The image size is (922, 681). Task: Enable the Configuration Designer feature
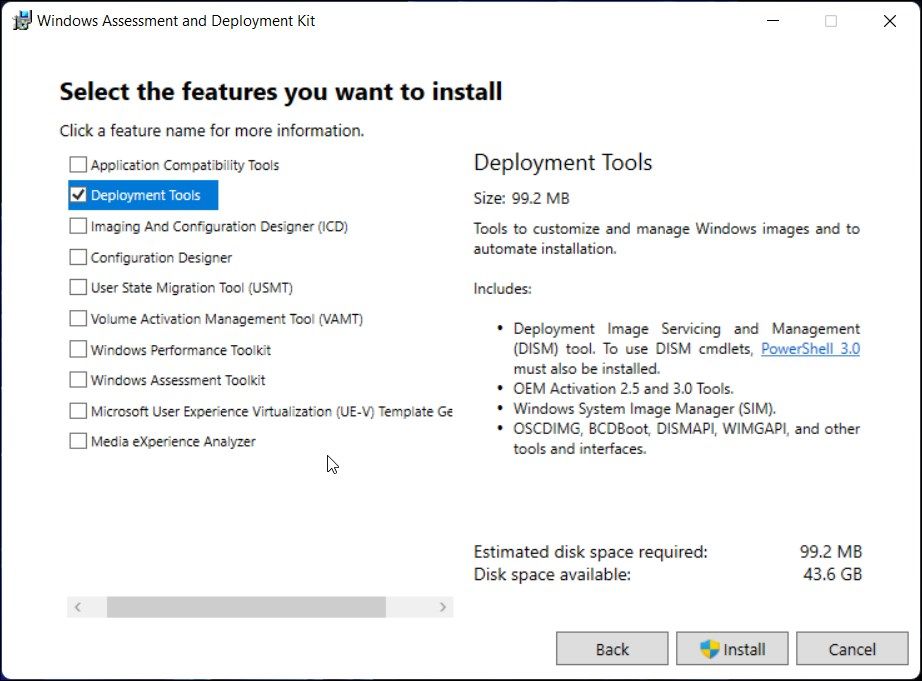(x=77, y=256)
